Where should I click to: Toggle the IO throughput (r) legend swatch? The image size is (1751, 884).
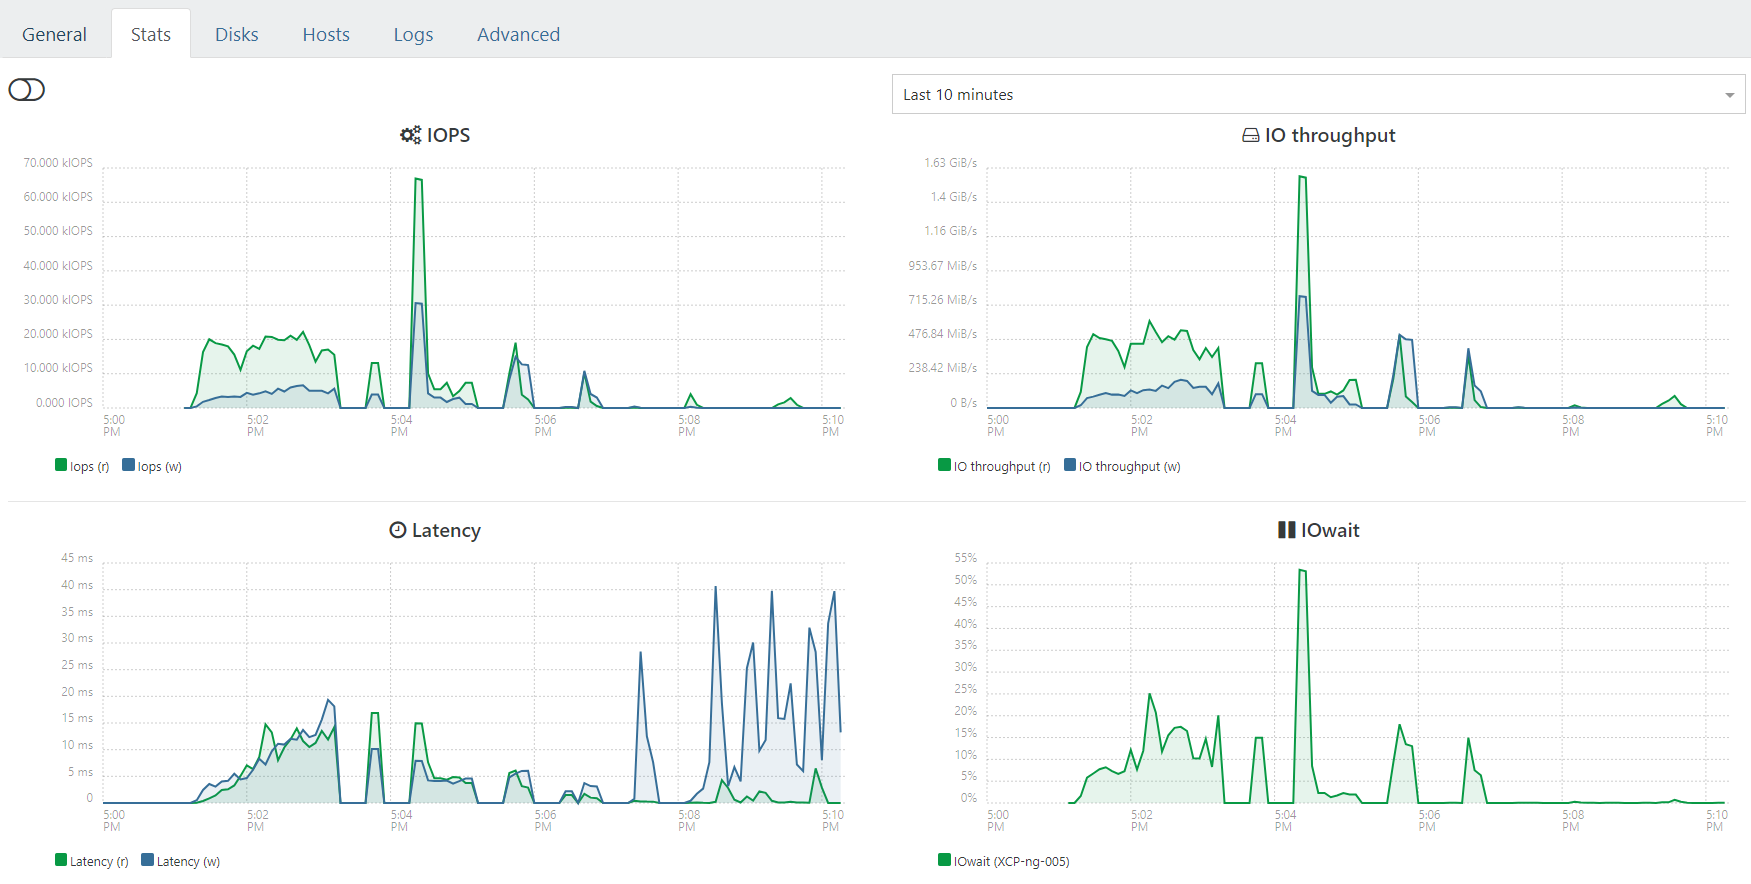coord(944,464)
